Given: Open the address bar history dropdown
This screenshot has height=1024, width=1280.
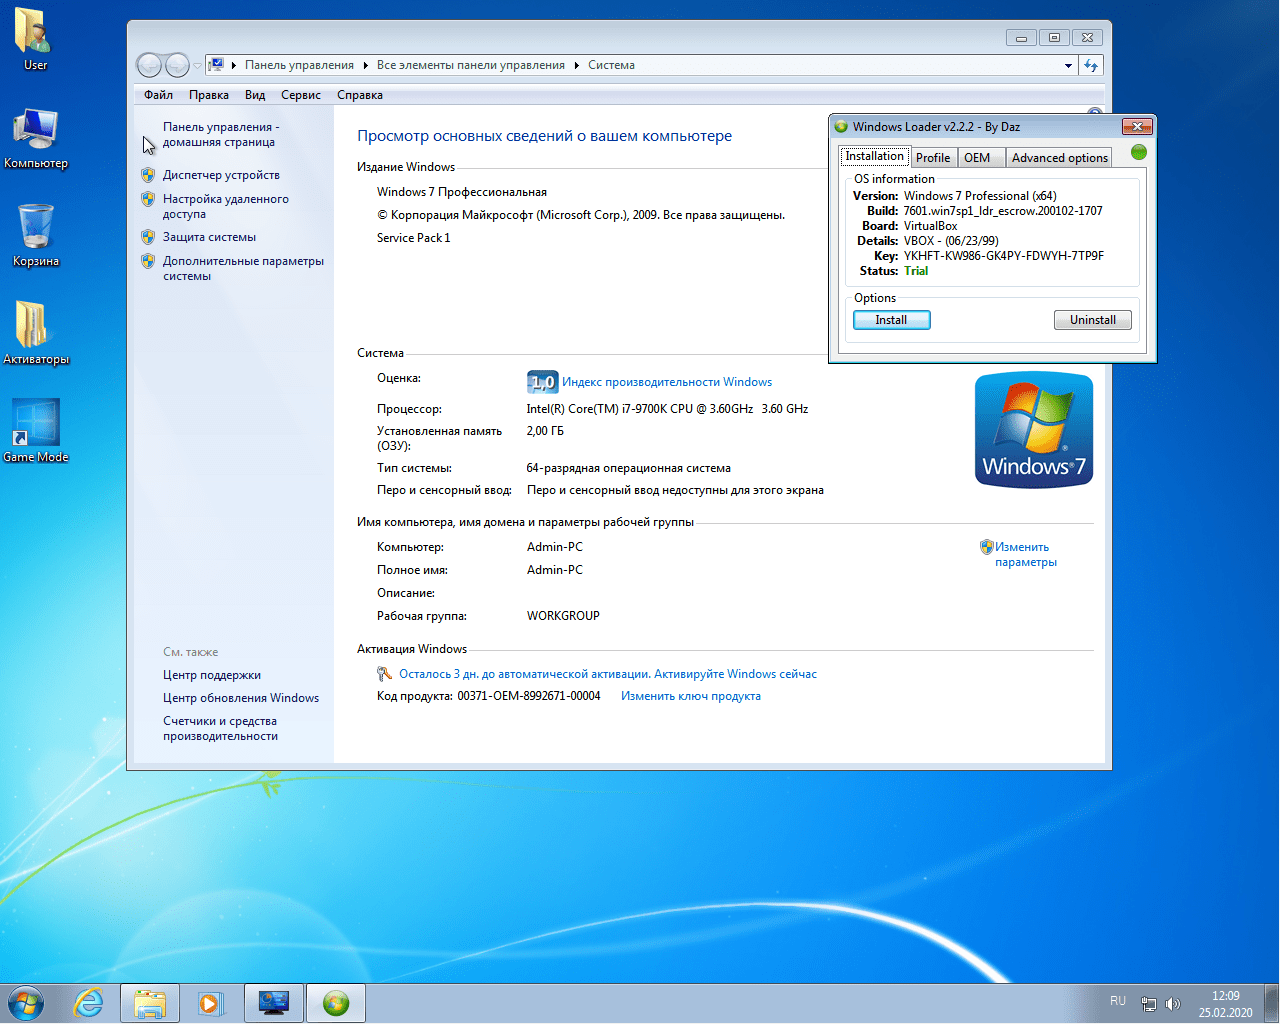Looking at the screenshot, I should pos(1068,66).
